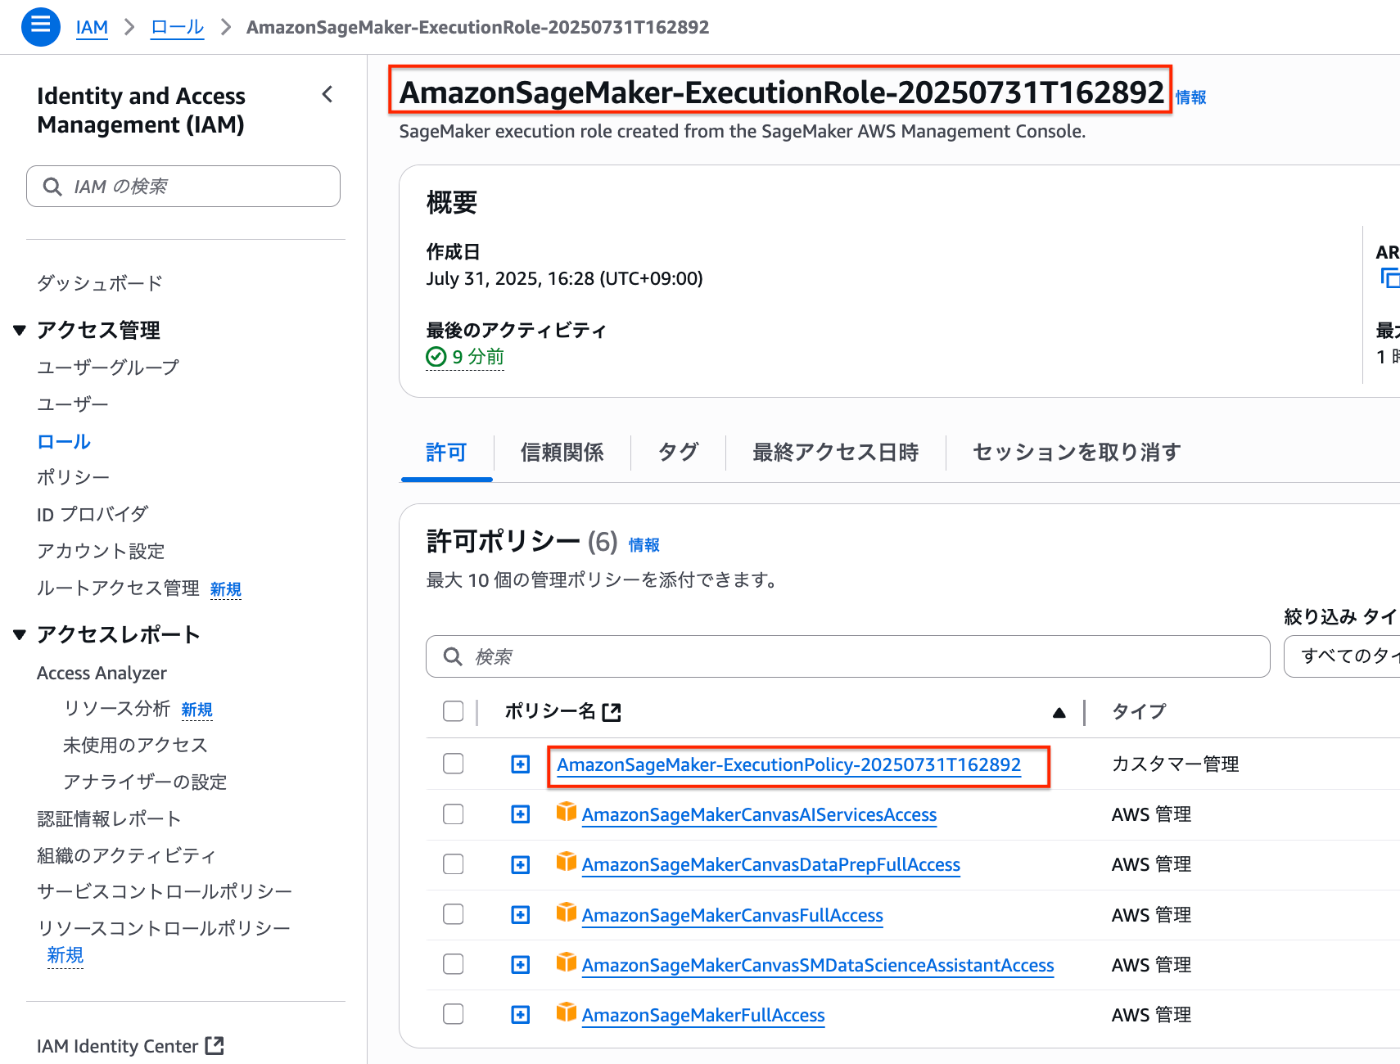Click the orange box icon of AmazonSageMakerCanvasFullAccess
The height and width of the screenshot is (1064, 1400).
coord(567,912)
